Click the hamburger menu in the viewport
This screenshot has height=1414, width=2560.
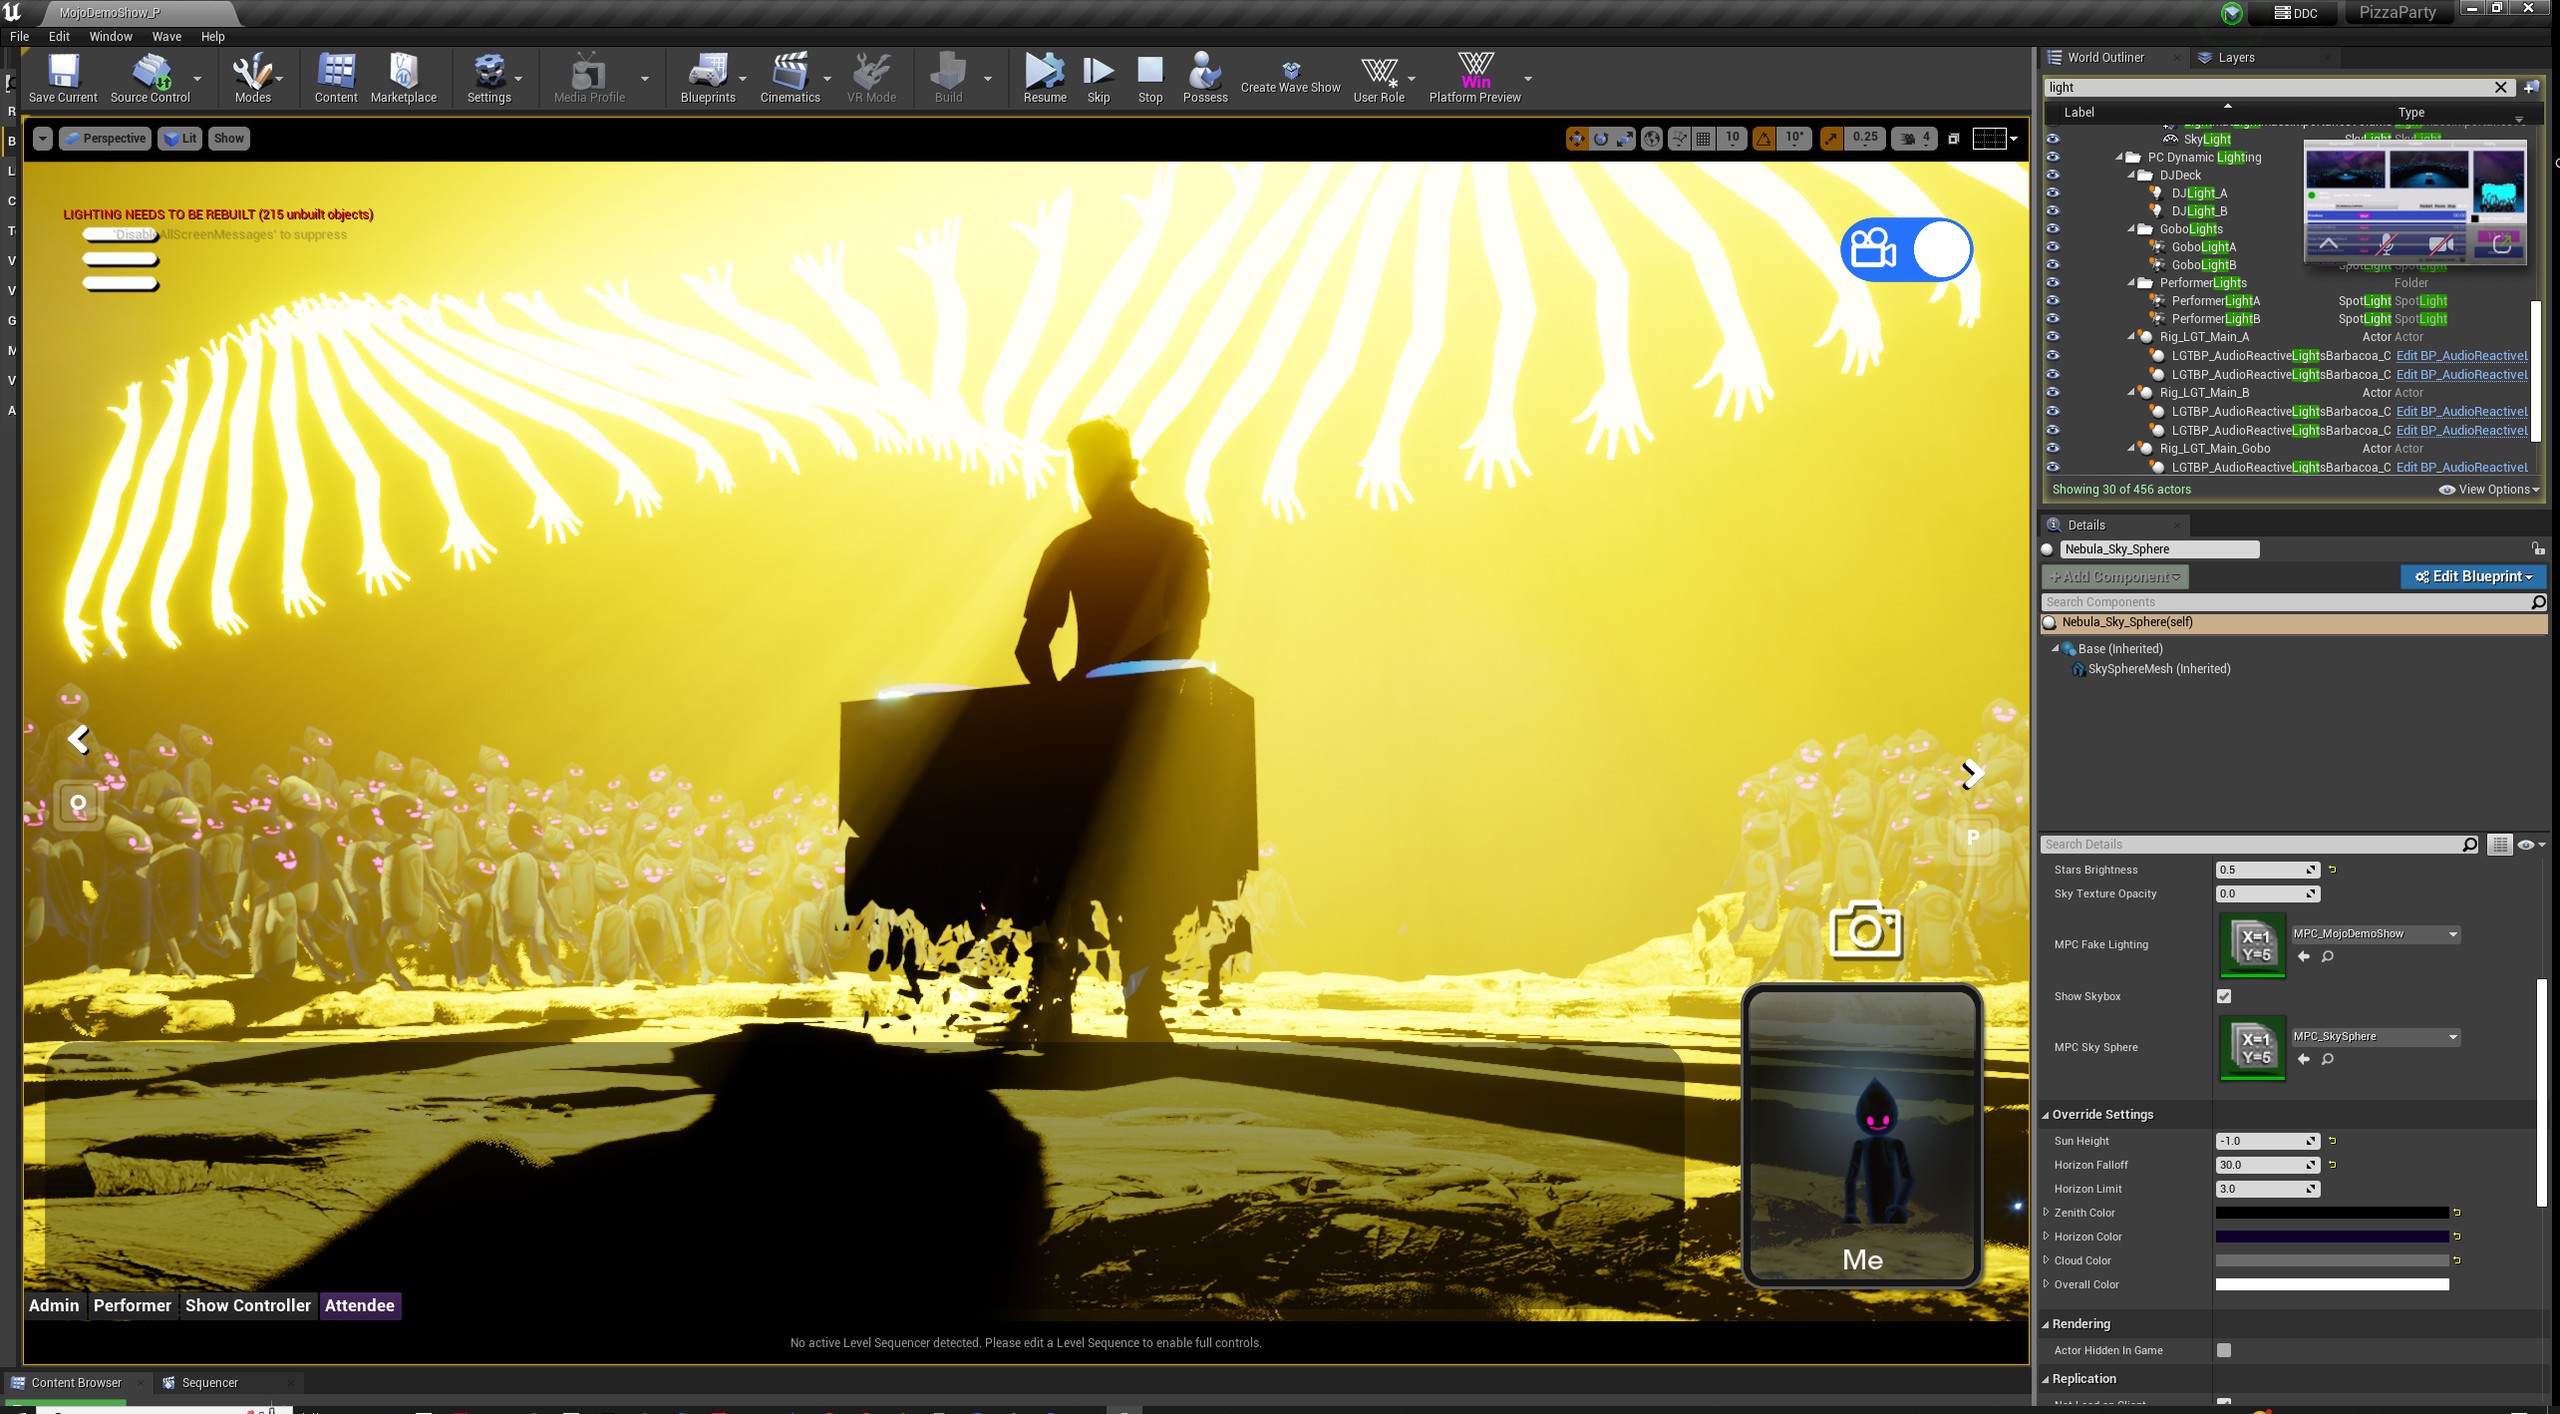pos(120,259)
